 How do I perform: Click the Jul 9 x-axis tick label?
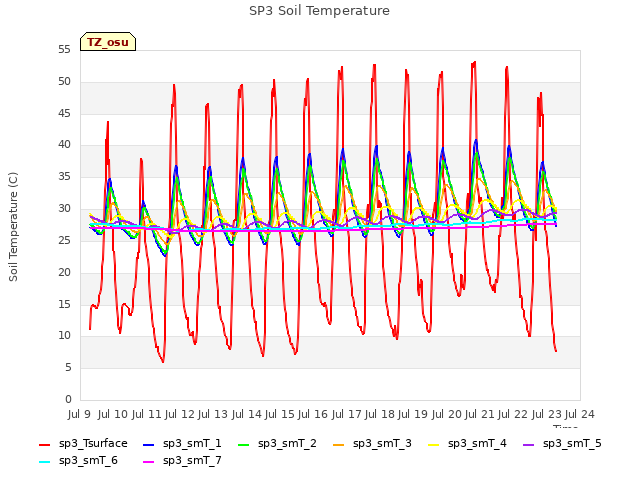(79, 415)
